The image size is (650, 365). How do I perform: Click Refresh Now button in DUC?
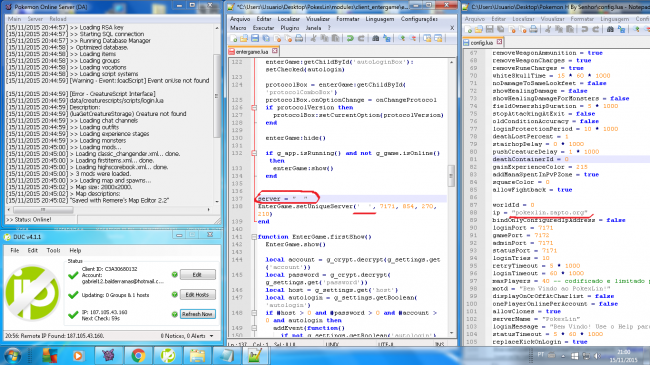click(x=197, y=314)
